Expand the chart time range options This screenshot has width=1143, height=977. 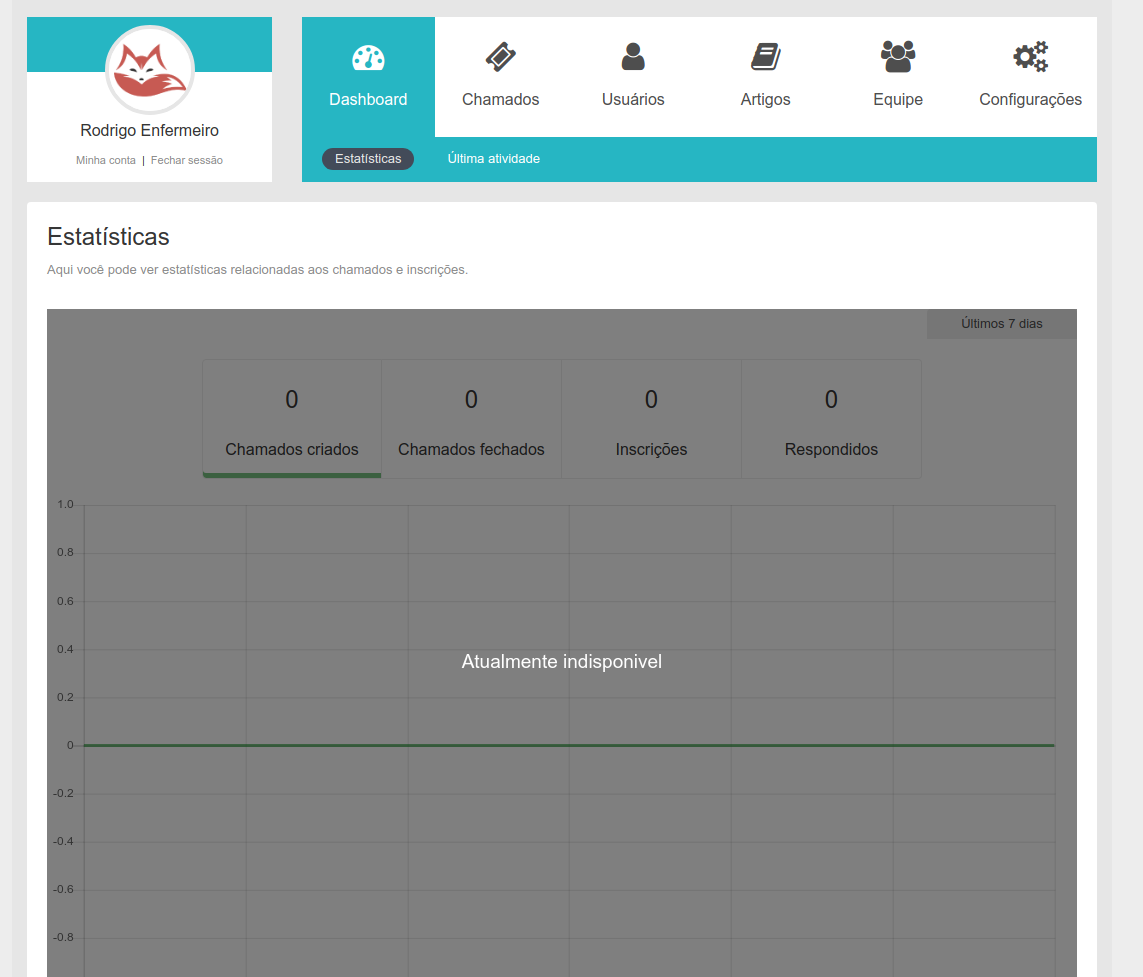(1001, 323)
